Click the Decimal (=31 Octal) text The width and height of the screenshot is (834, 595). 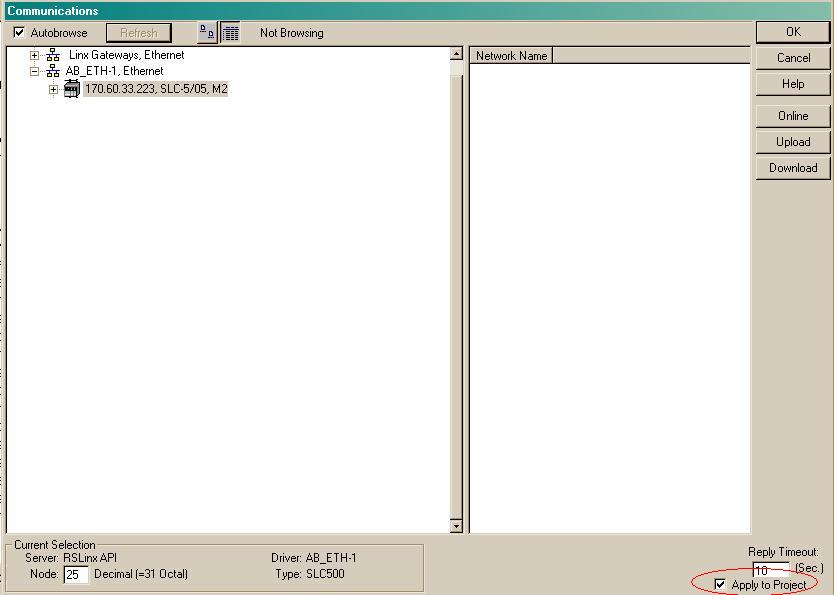point(141,574)
